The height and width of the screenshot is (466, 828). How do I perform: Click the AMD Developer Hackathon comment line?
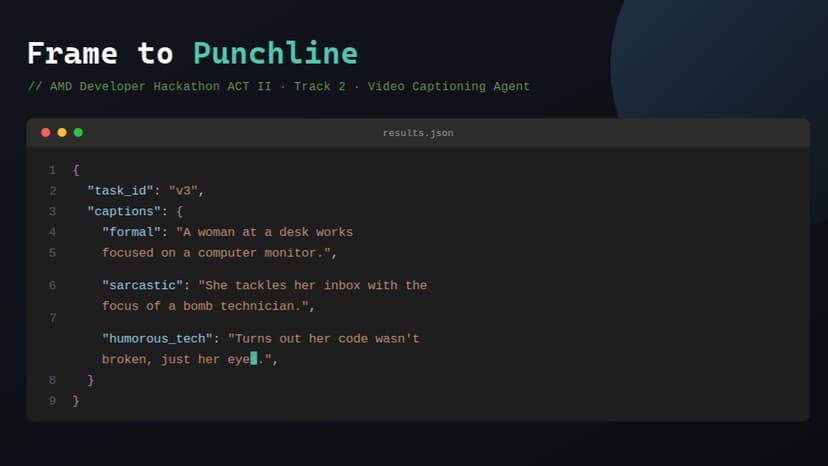tap(279, 87)
